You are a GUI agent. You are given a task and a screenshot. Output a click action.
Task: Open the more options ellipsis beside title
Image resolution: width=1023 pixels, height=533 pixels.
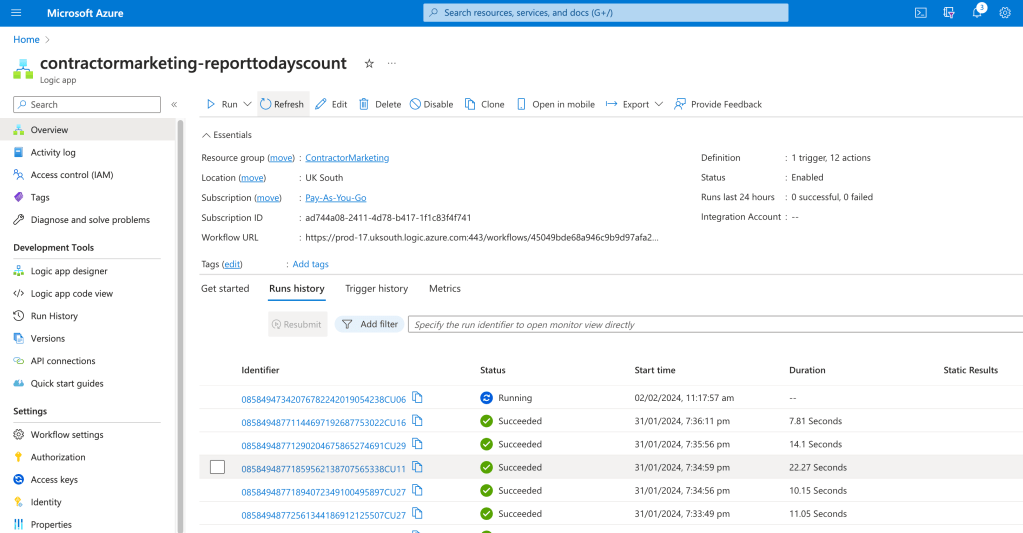391,63
